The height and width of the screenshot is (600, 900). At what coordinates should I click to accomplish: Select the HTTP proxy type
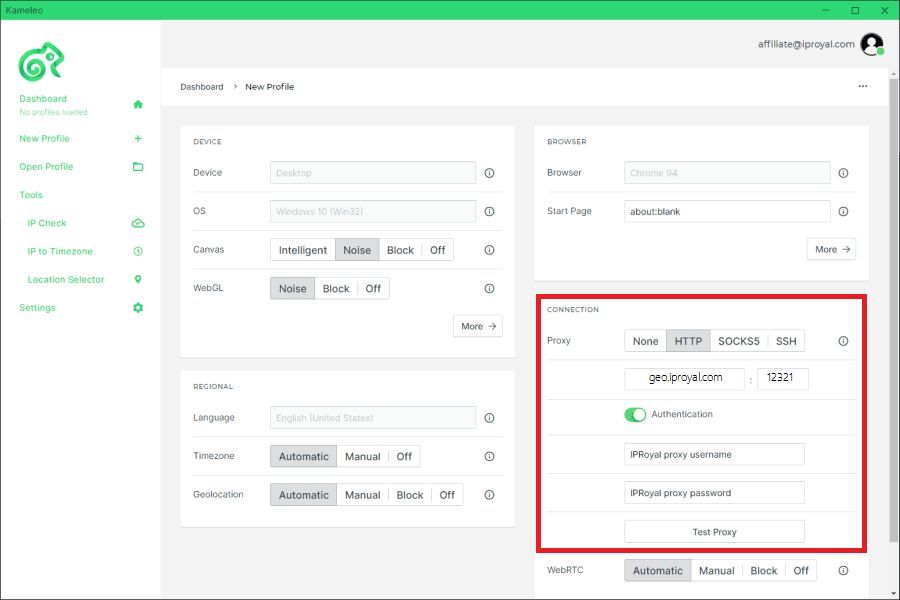click(688, 341)
